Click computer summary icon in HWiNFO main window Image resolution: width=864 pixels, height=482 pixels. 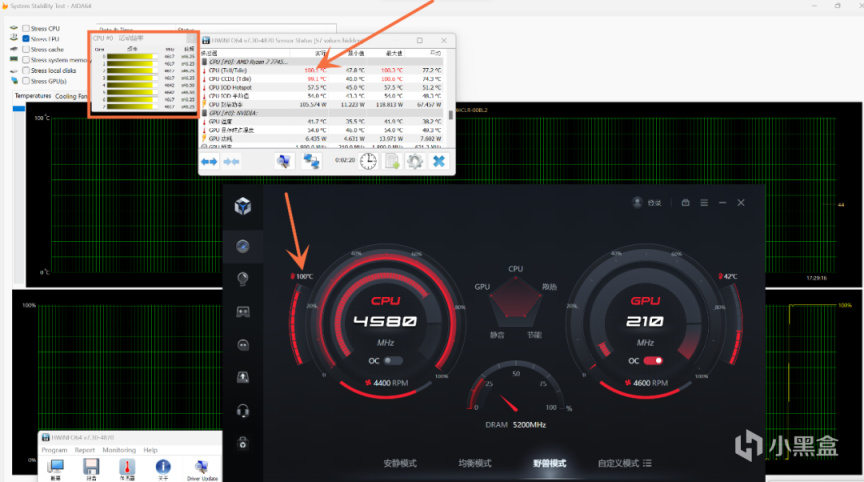pos(56,467)
